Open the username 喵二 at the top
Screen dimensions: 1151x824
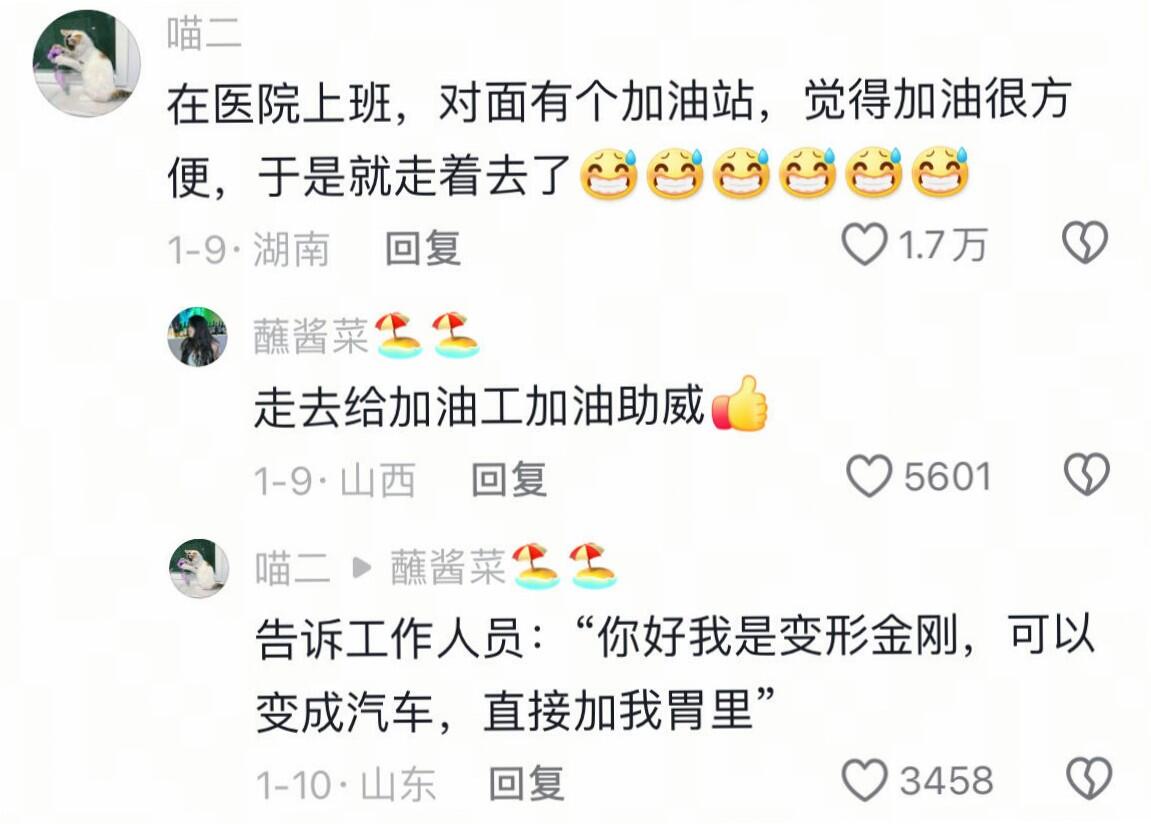coord(204,34)
